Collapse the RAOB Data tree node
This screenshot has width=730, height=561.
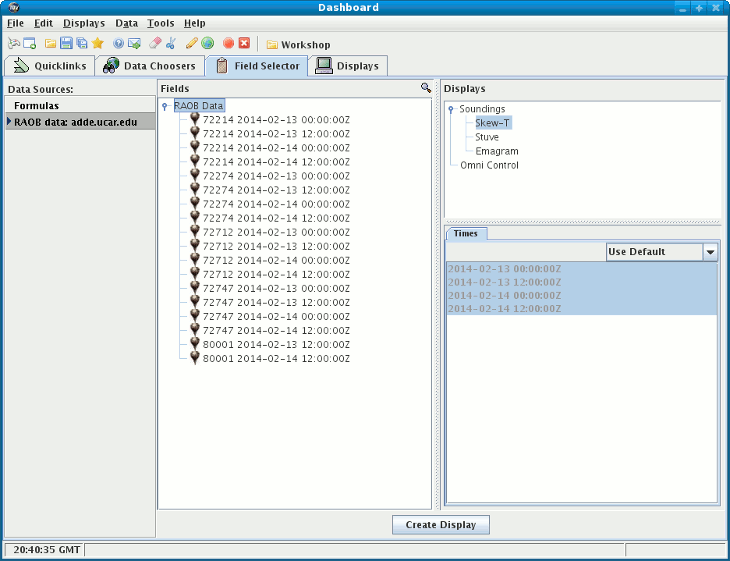tap(164, 106)
